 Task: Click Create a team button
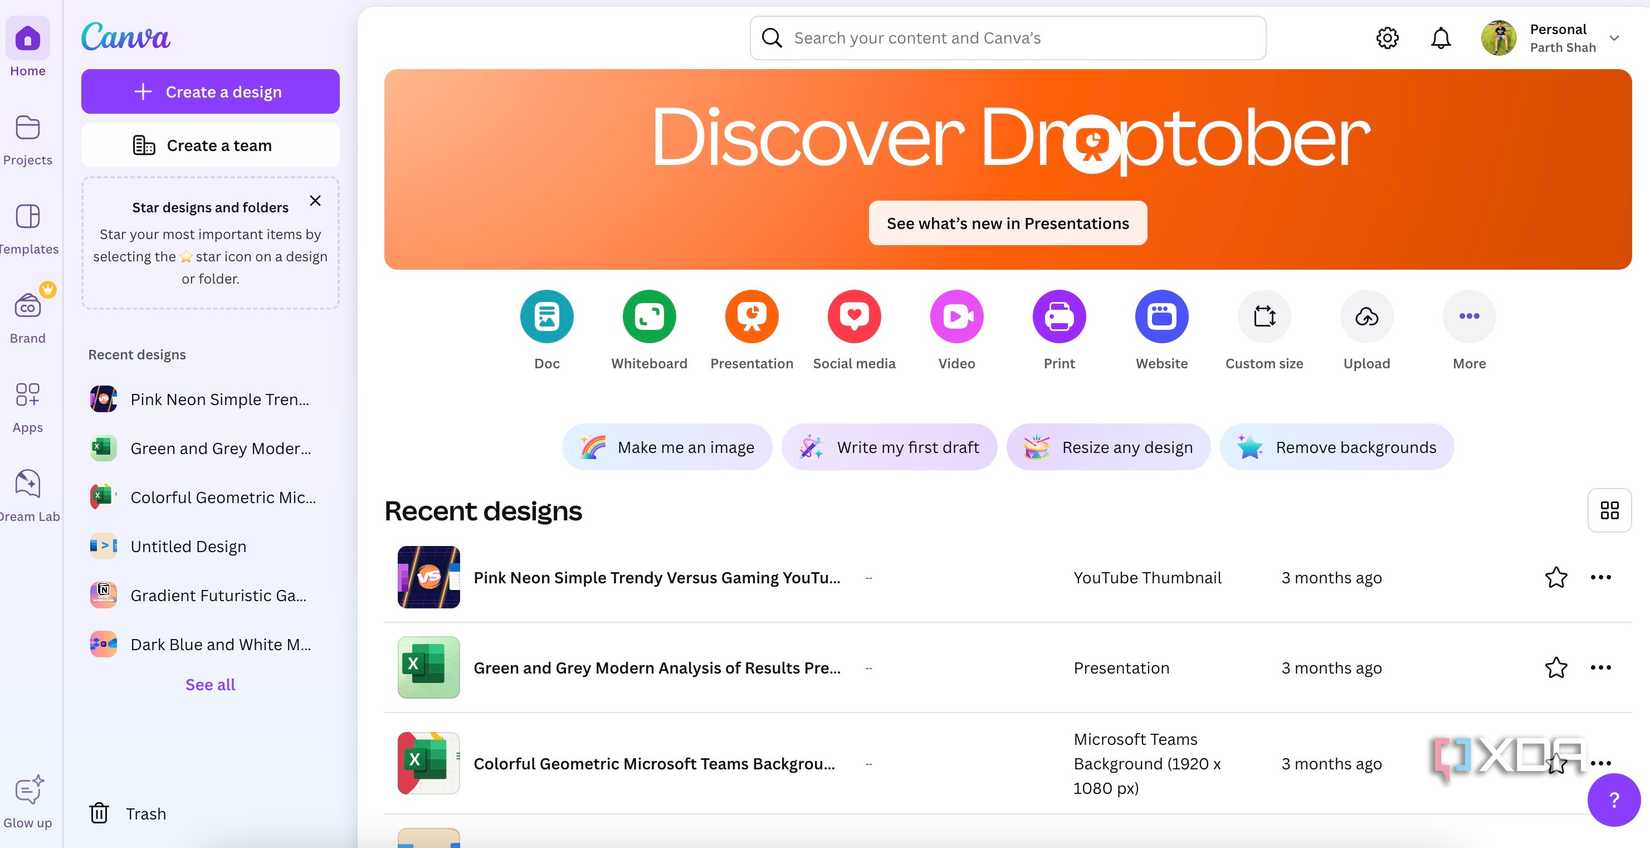(x=210, y=145)
